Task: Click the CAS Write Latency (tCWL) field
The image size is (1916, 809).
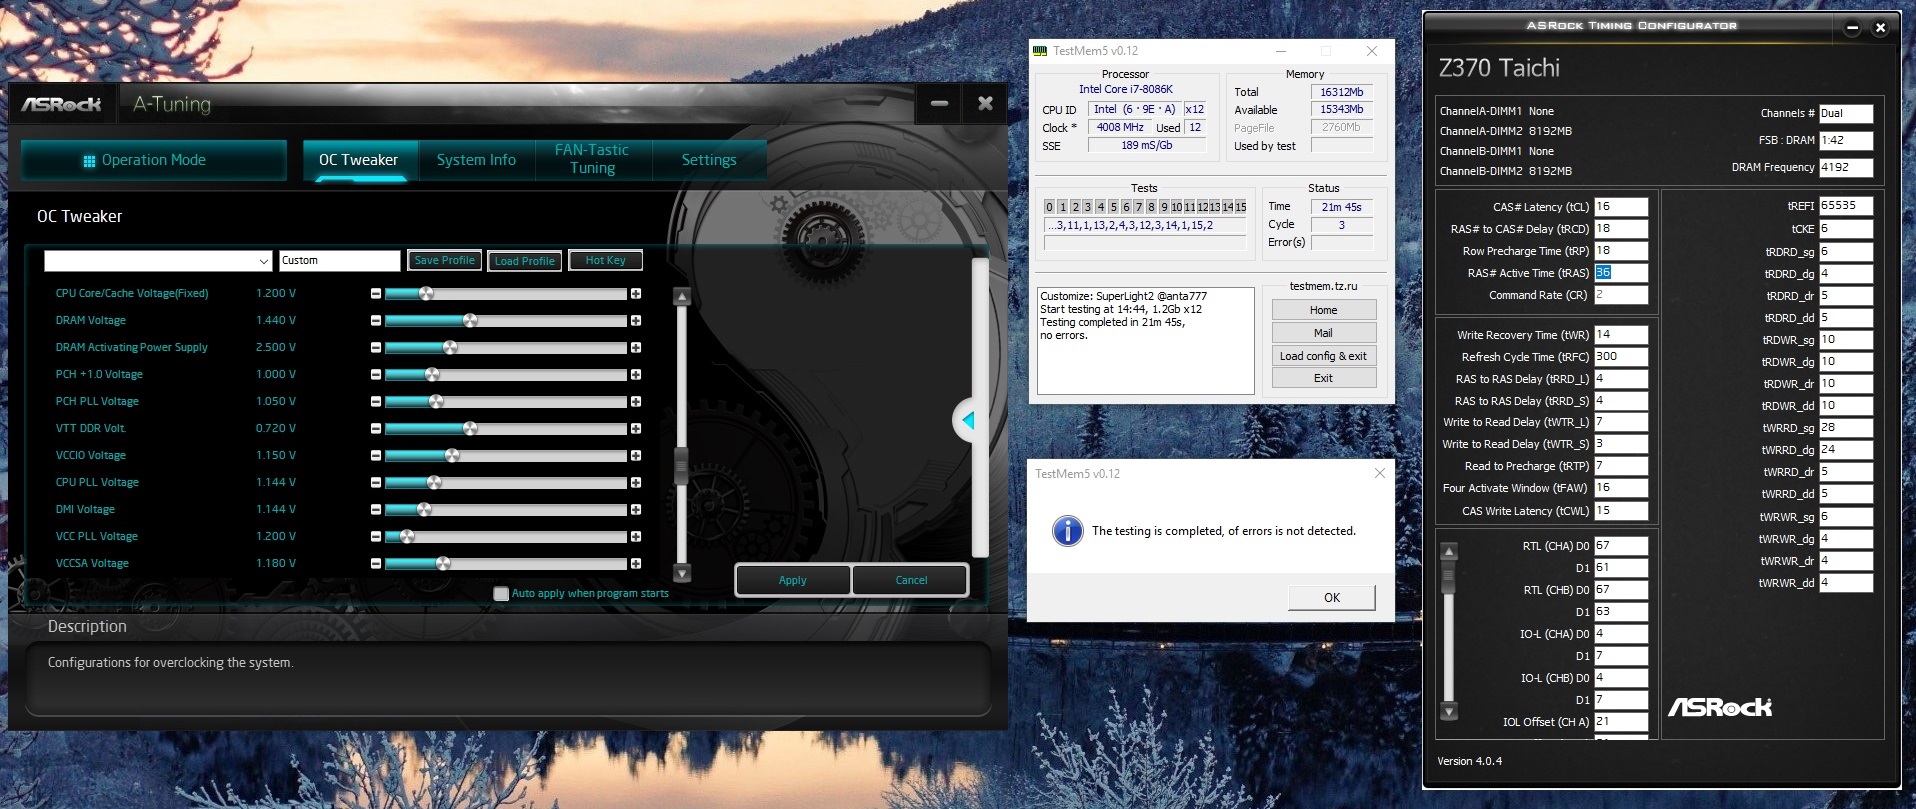Action: (x=1621, y=511)
